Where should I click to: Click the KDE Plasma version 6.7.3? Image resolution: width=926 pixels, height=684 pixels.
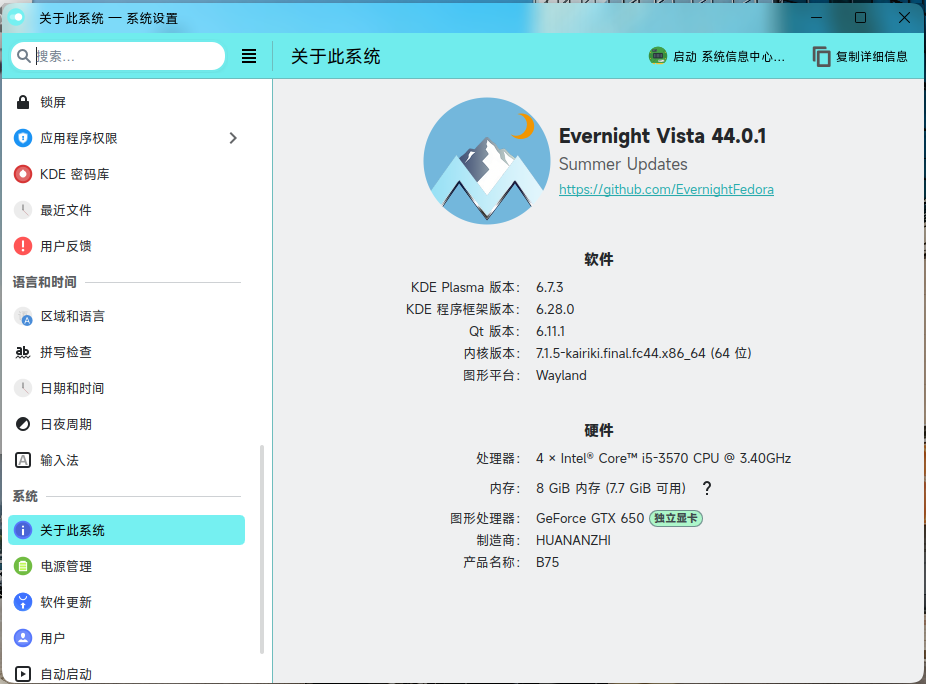pos(550,288)
